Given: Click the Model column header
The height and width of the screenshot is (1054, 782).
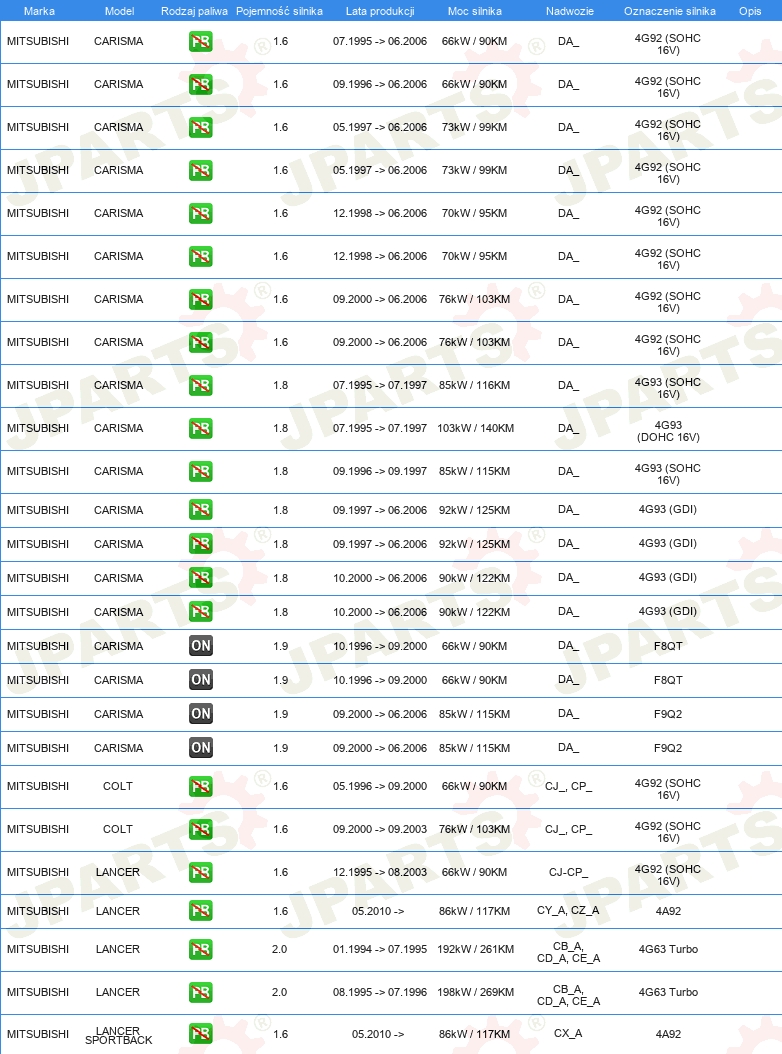Looking at the screenshot, I should [x=119, y=11].
